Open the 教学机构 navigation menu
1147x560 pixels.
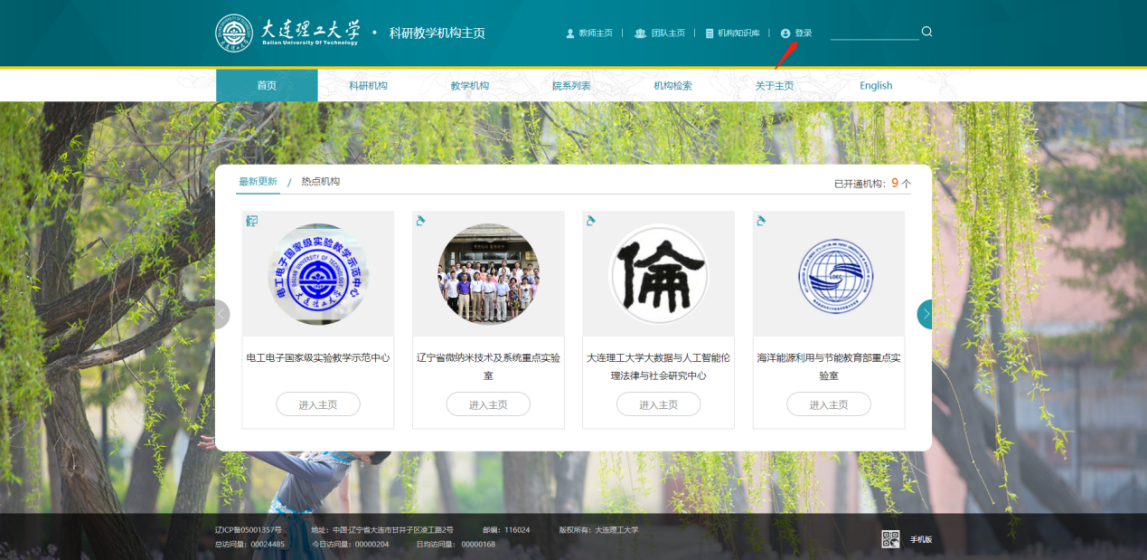(470, 86)
